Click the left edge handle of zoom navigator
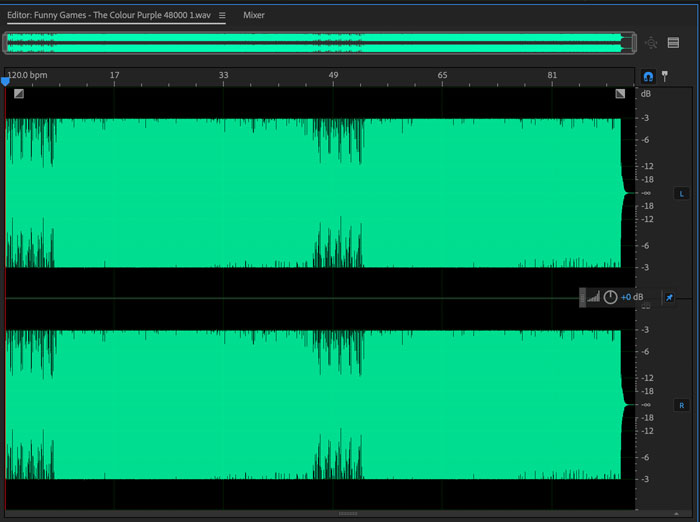700x522 pixels. (5, 43)
